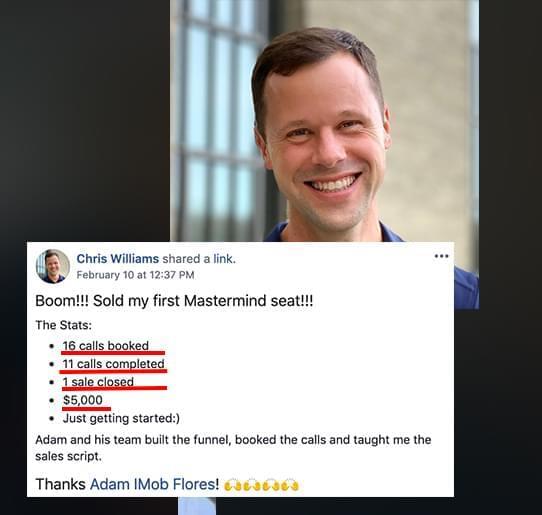The image size is (542, 515).
Task: Click 'The Stats:' heading text
Action: [x=63, y=325]
